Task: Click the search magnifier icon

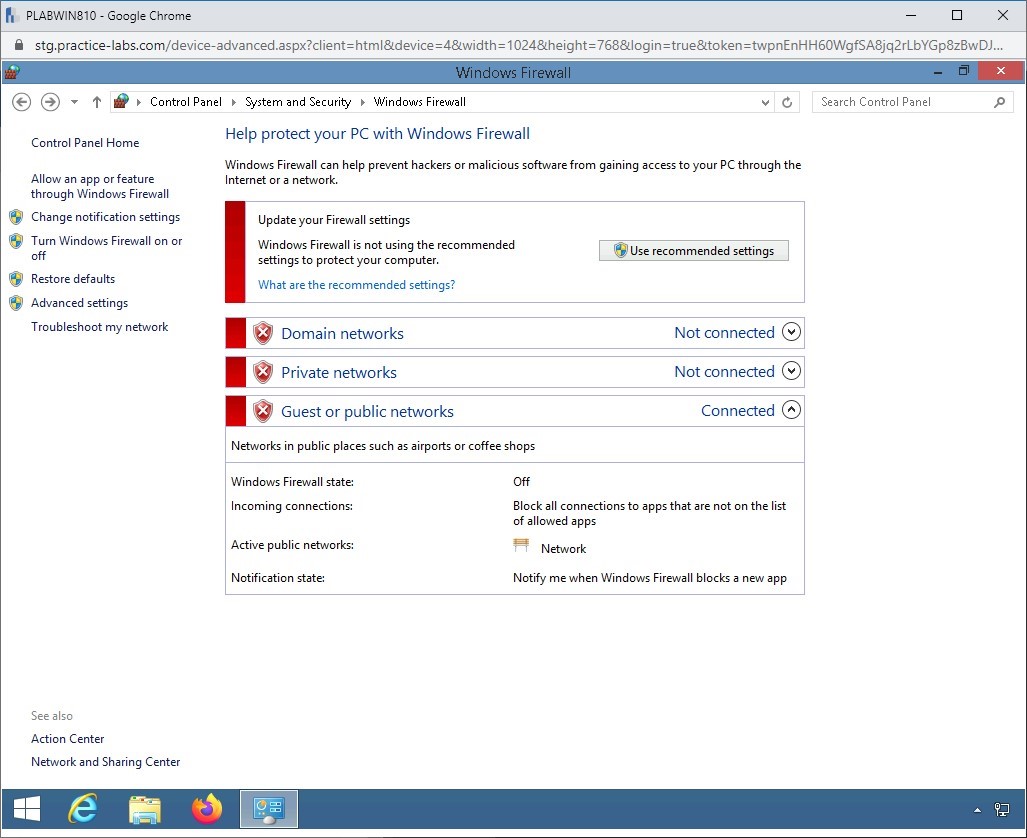Action: coord(999,102)
